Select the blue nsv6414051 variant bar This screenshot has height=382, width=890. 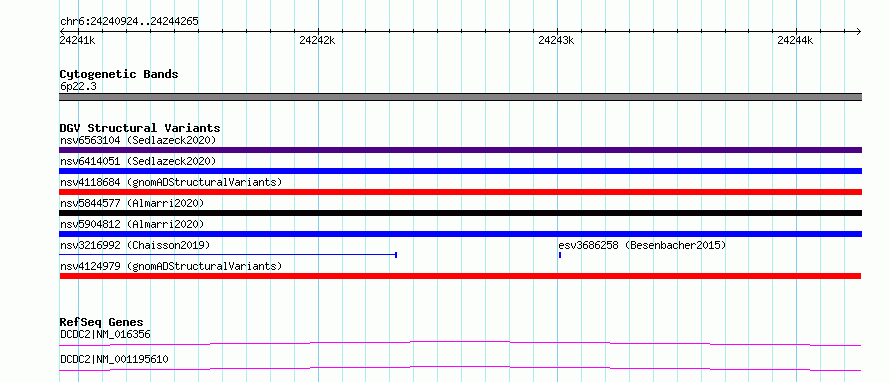[461, 171]
